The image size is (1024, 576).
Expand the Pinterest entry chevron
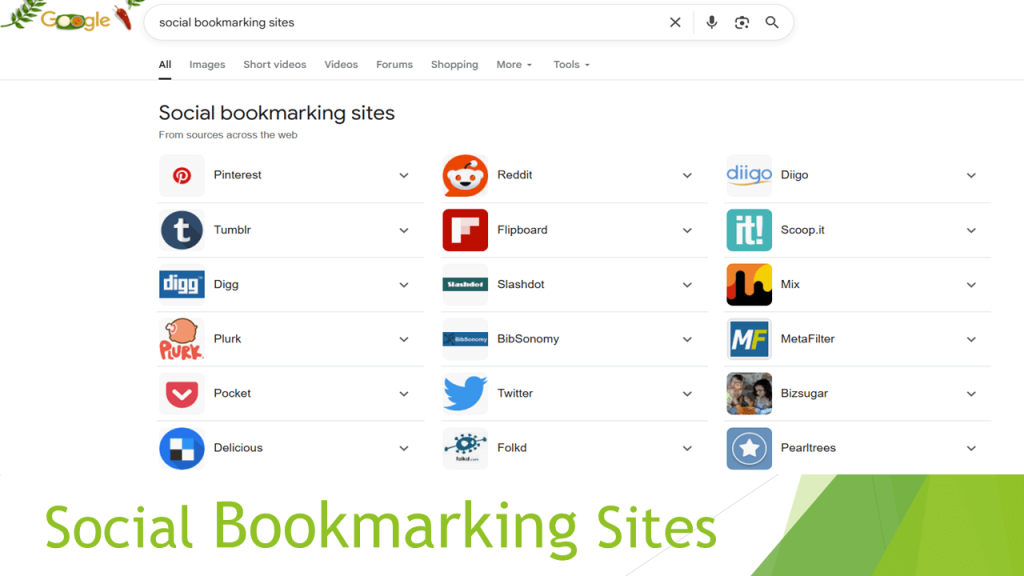pyautogui.click(x=404, y=176)
